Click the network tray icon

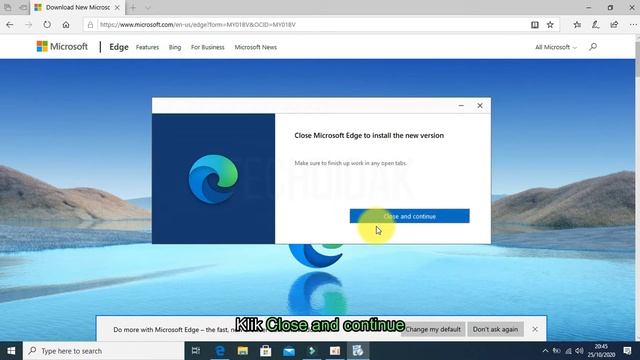568,351
